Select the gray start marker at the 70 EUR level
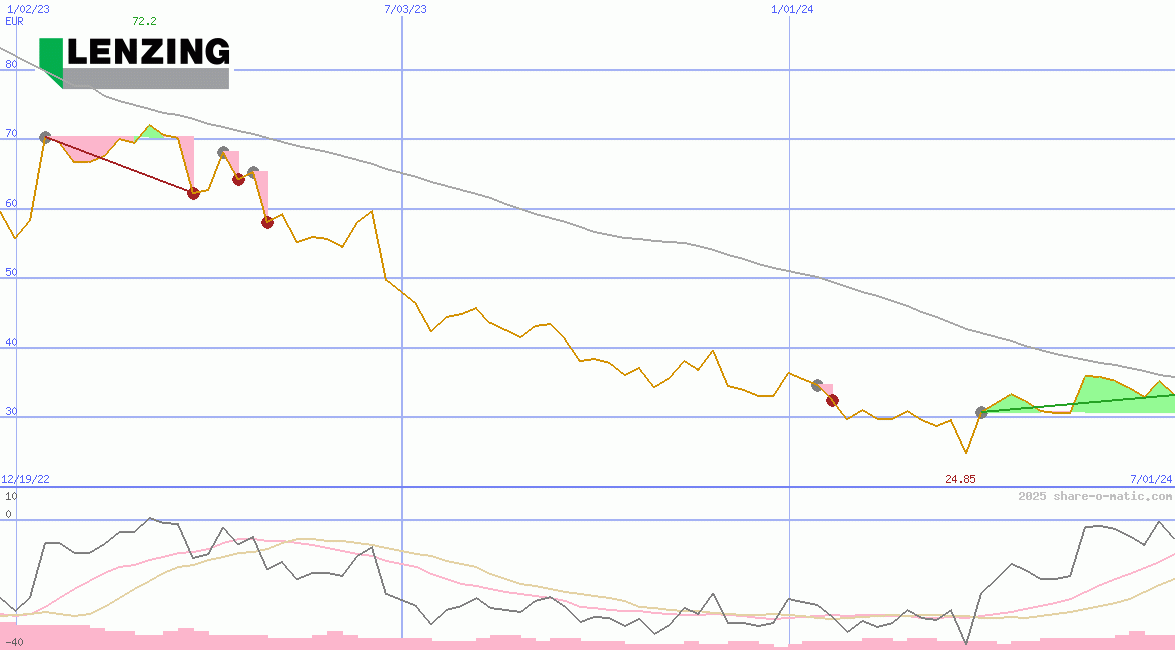This screenshot has width=1175, height=650. coord(45,137)
